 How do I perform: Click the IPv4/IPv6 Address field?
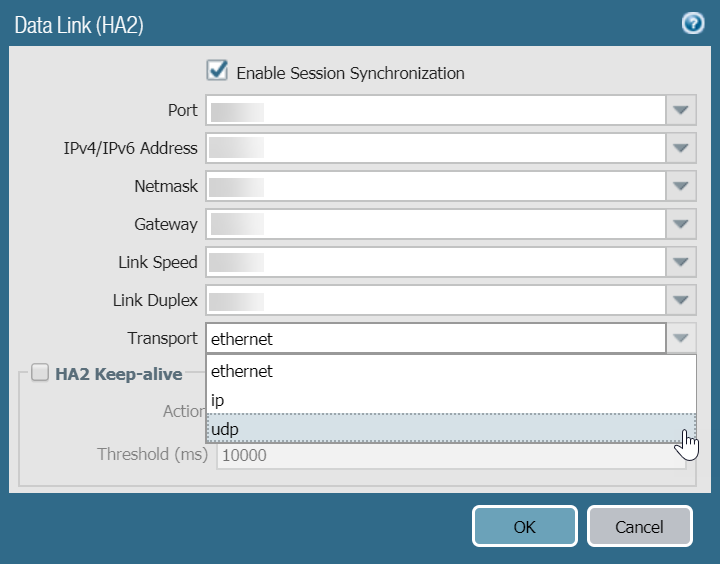tap(436, 148)
